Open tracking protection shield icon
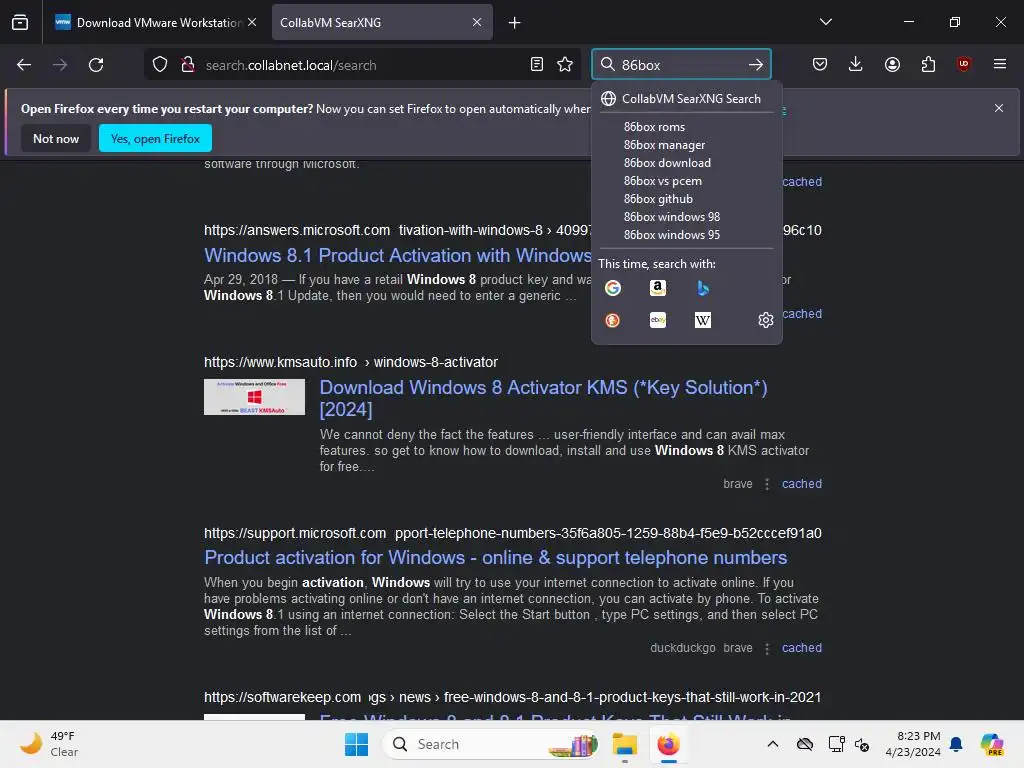The height and width of the screenshot is (768, 1024). coord(160,65)
